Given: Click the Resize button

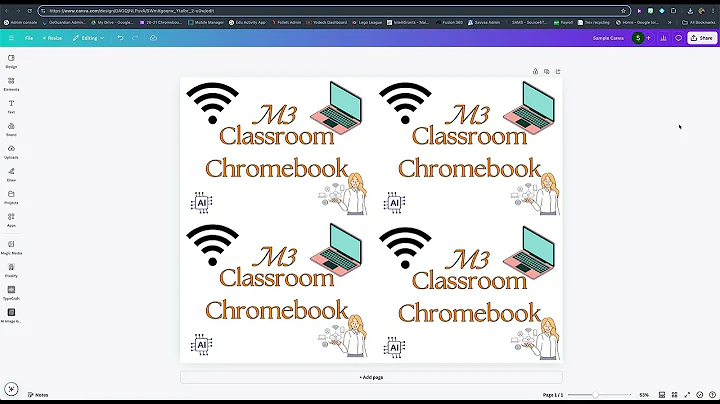Looking at the screenshot, I should 52,38.
